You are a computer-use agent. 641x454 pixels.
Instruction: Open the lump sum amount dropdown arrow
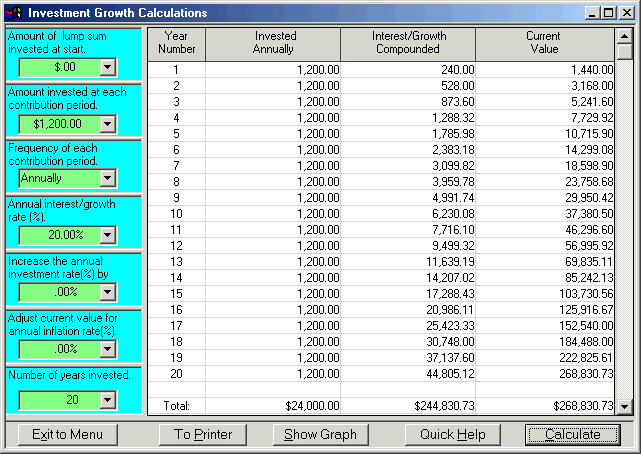click(x=108, y=67)
